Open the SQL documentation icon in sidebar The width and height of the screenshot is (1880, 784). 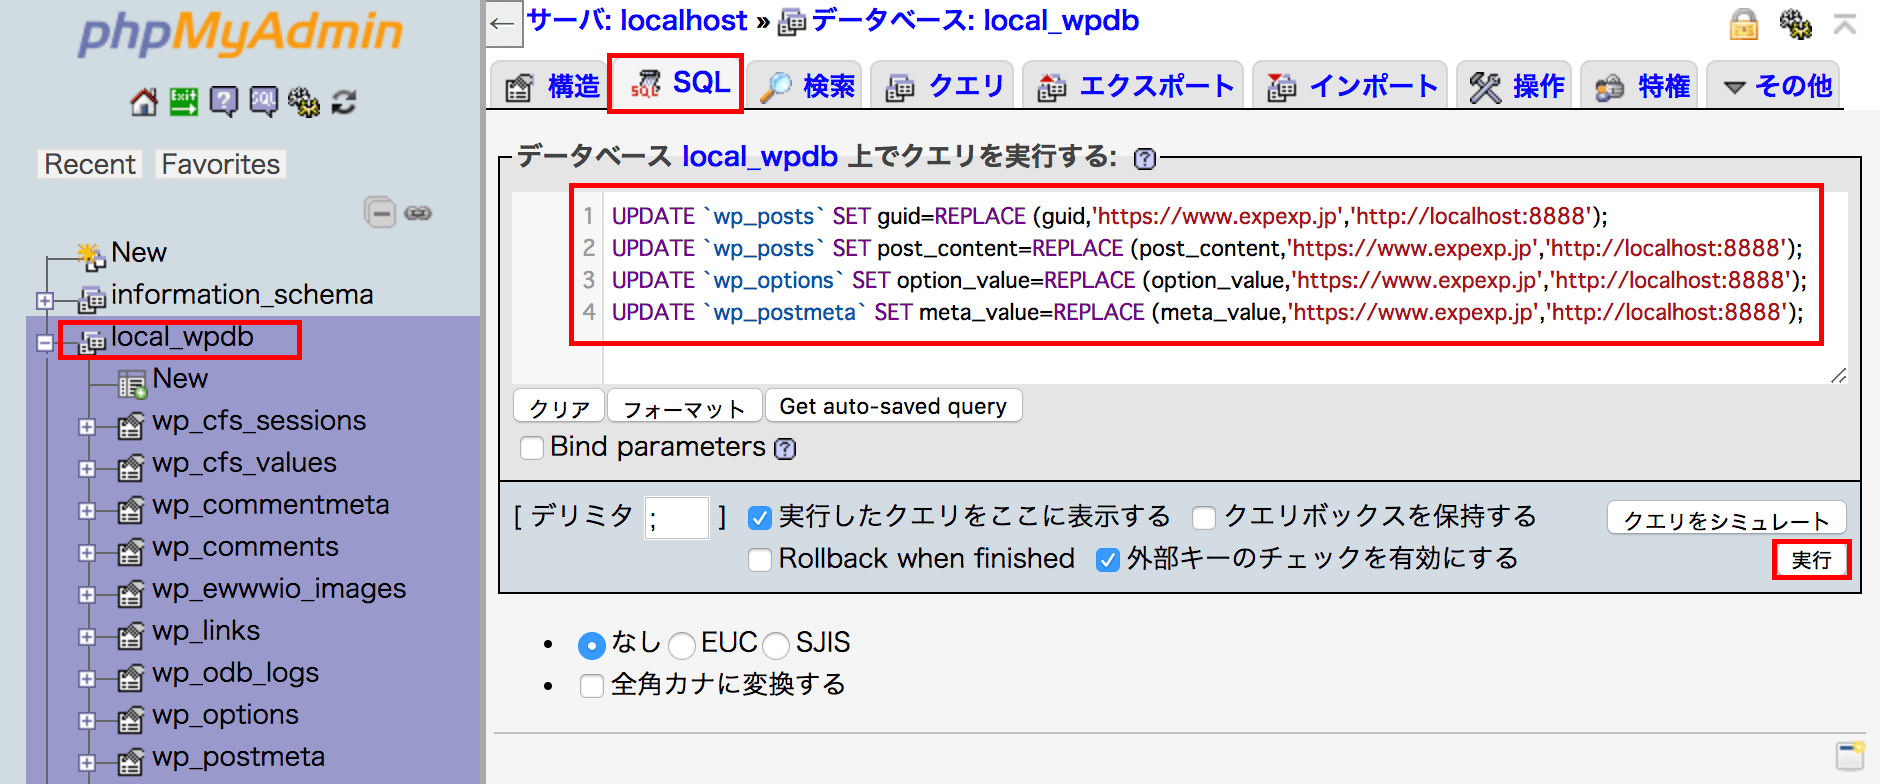coord(264,102)
